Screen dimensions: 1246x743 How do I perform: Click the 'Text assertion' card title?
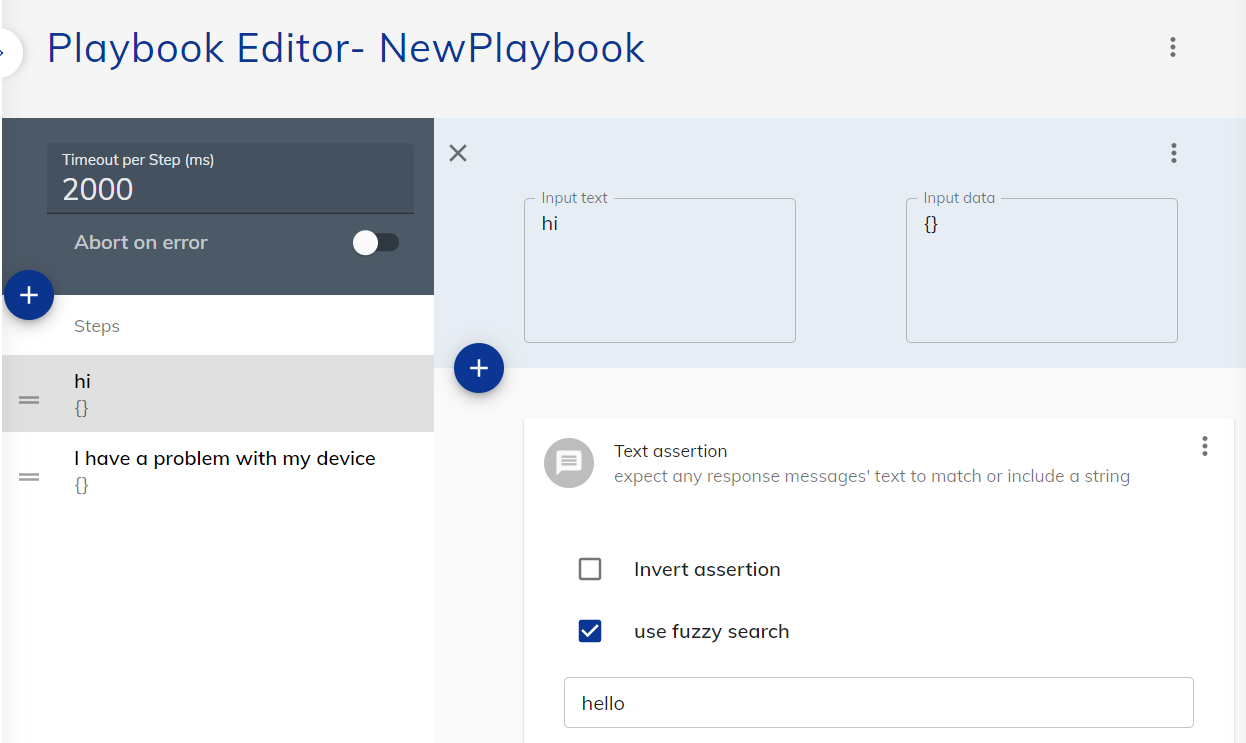click(671, 451)
